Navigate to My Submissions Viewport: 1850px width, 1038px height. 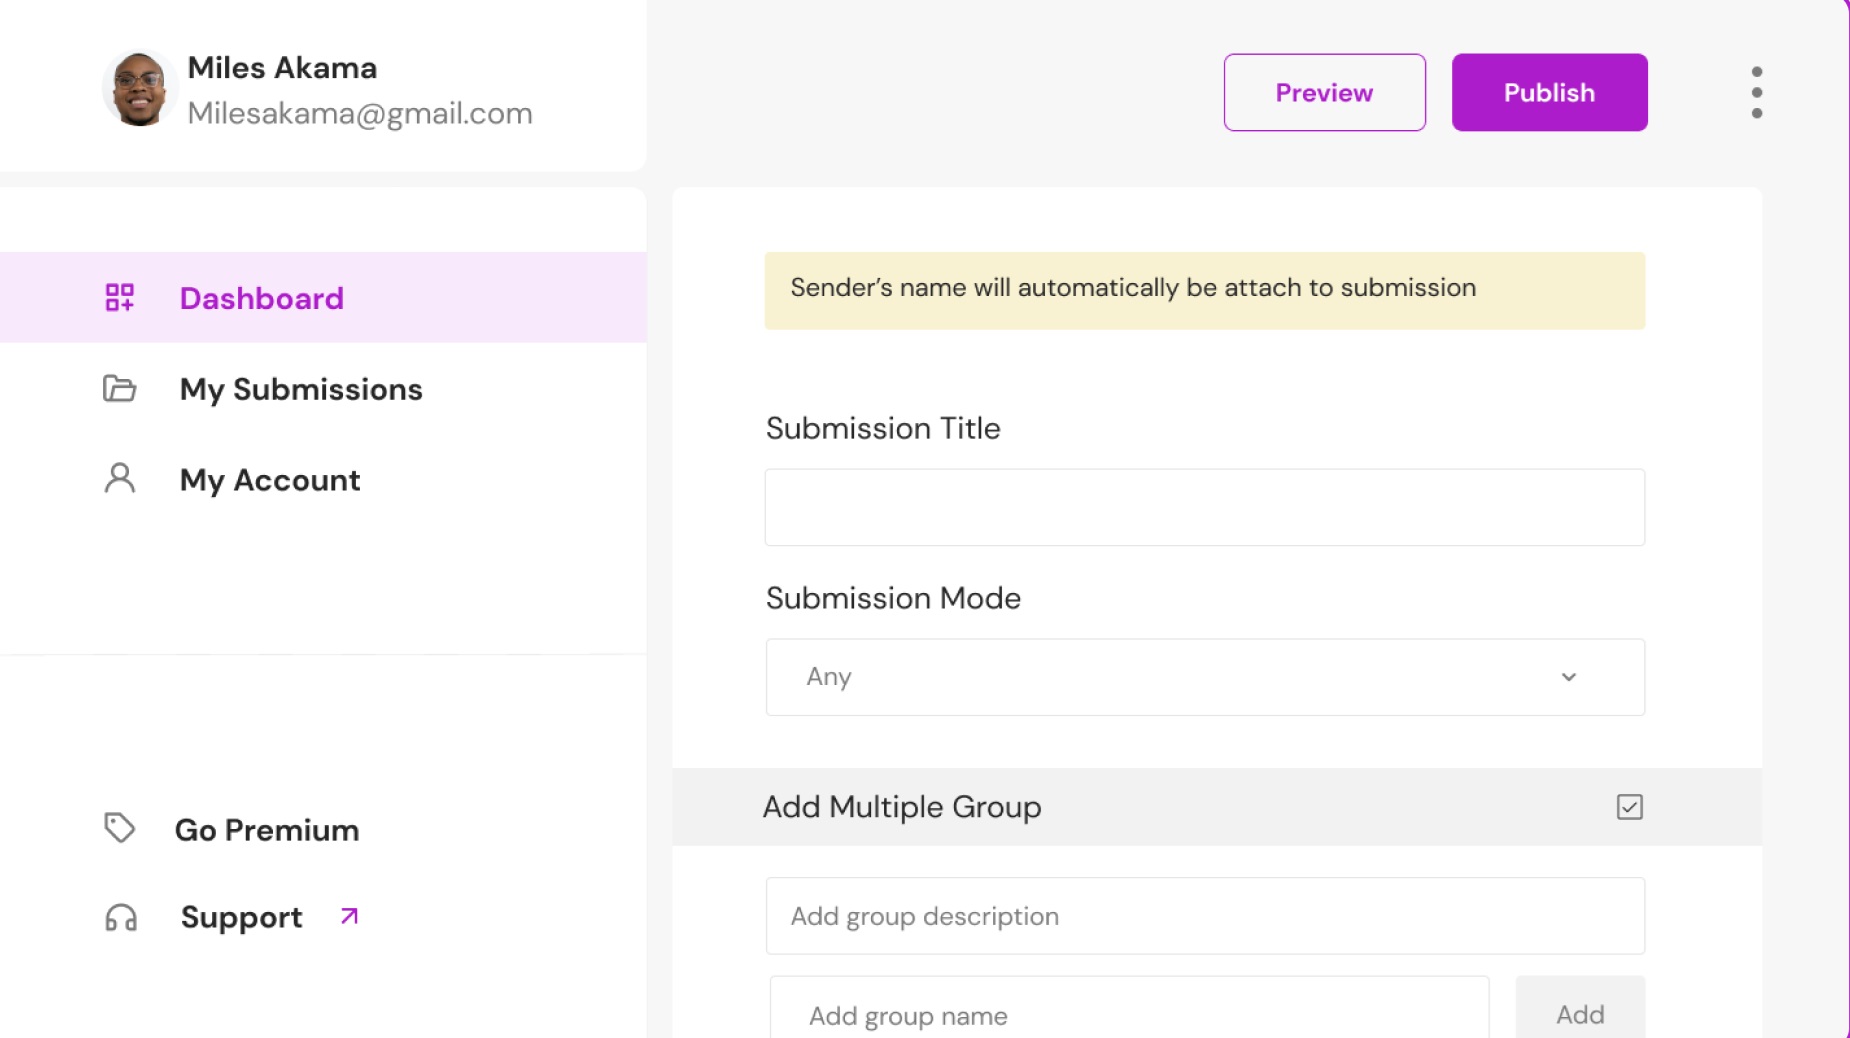click(x=300, y=389)
